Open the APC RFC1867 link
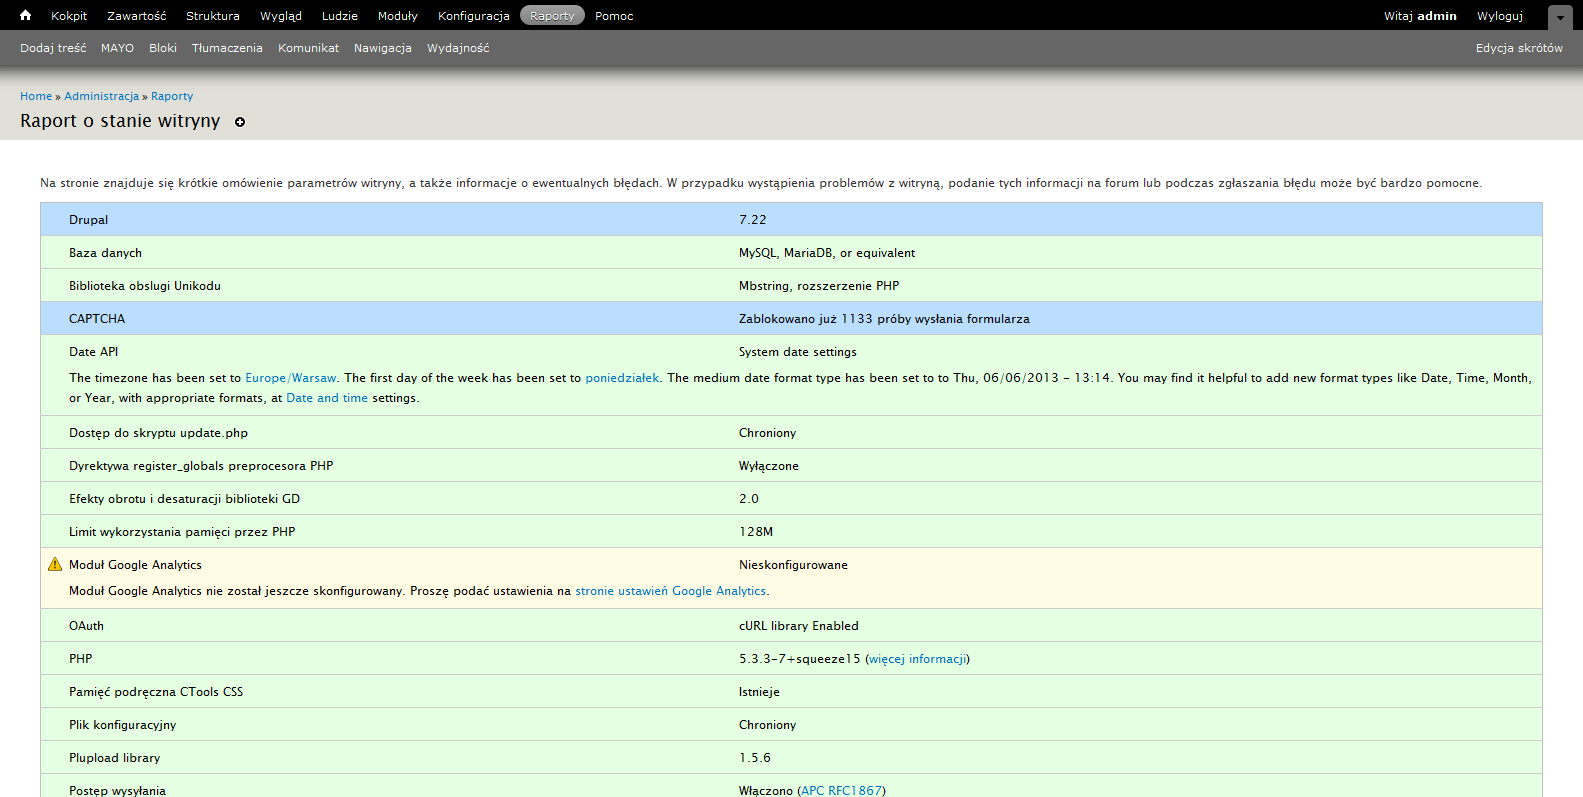The image size is (1583, 797). [841, 790]
